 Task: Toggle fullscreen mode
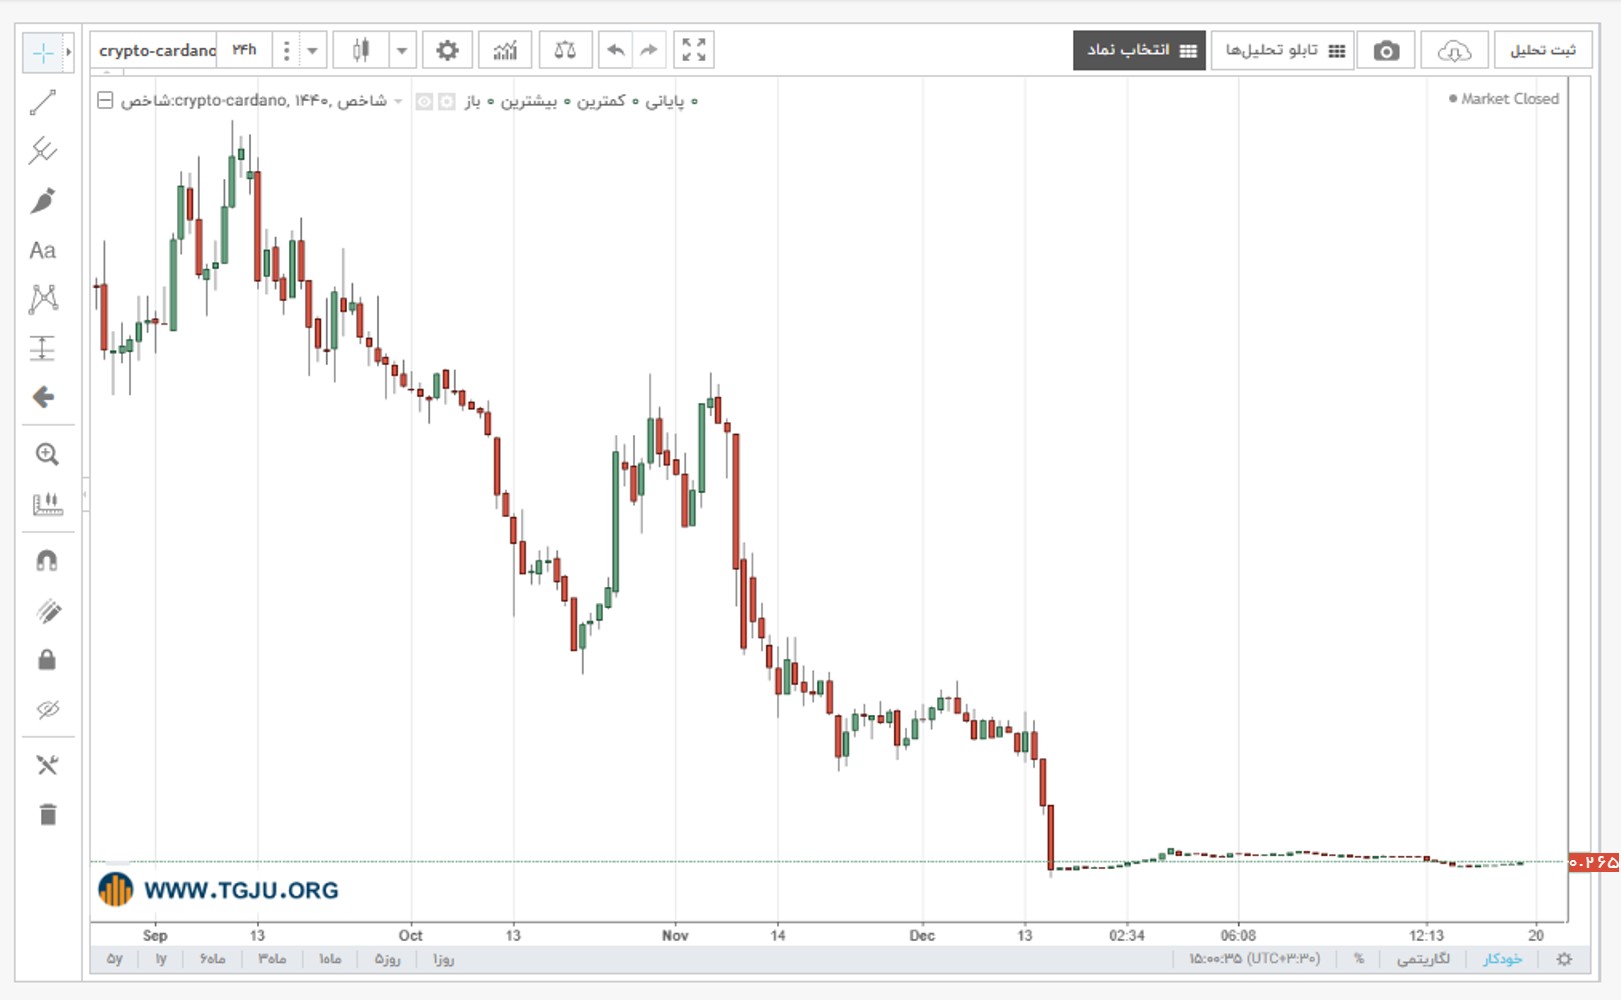(x=694, y=50)
